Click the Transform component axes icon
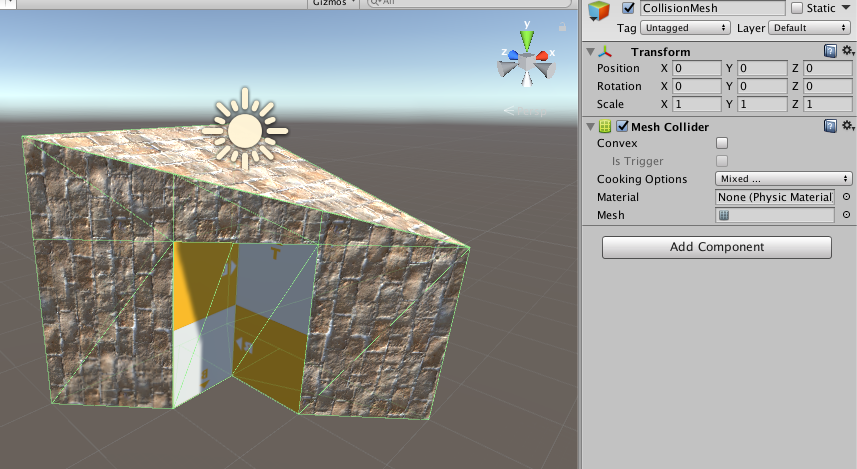 (x=605, y=52)
